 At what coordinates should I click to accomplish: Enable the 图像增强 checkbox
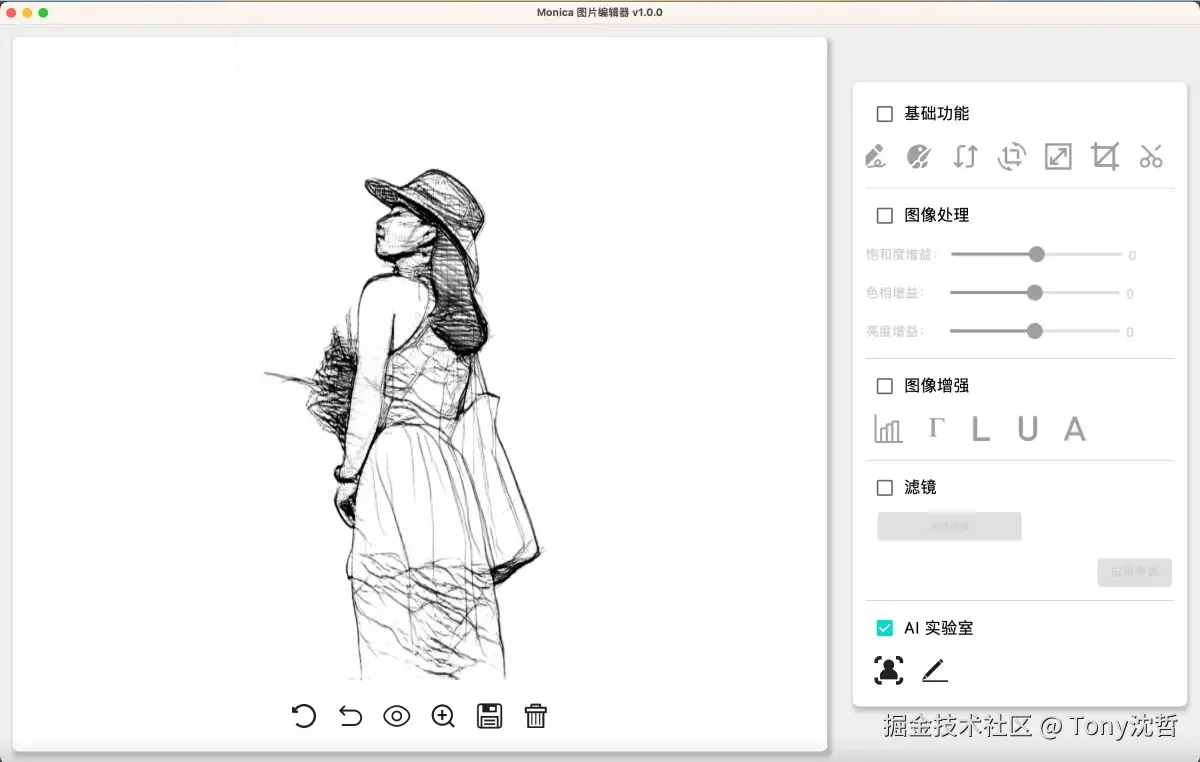click(x=885, y=386)
